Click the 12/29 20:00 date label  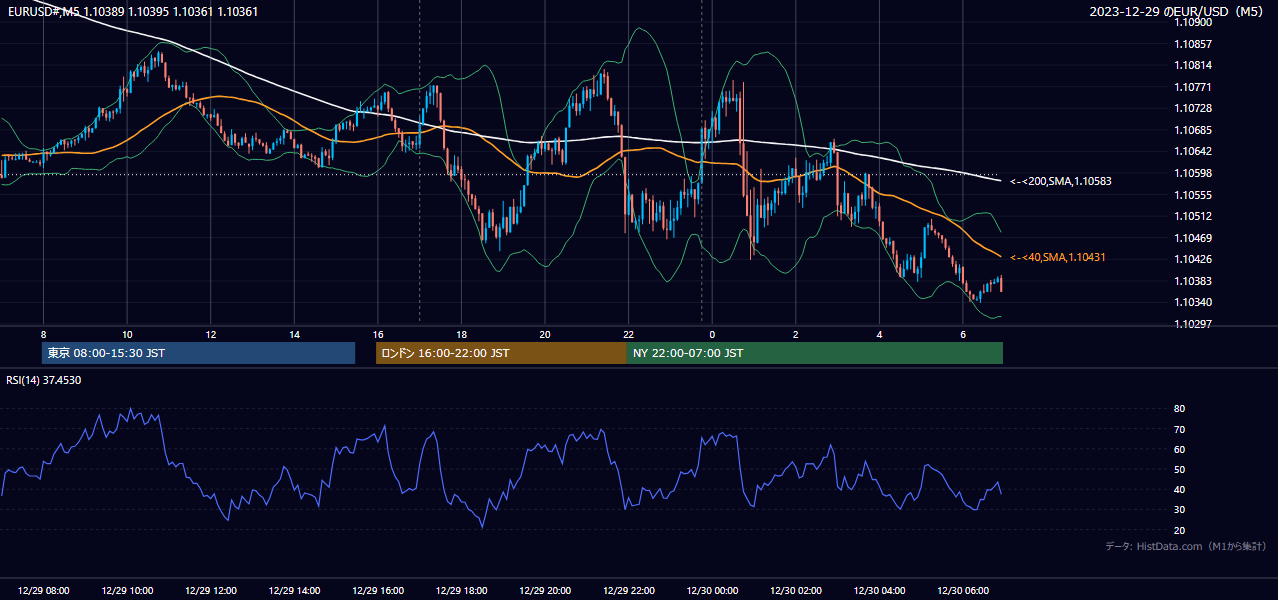[x=544, y=591]
